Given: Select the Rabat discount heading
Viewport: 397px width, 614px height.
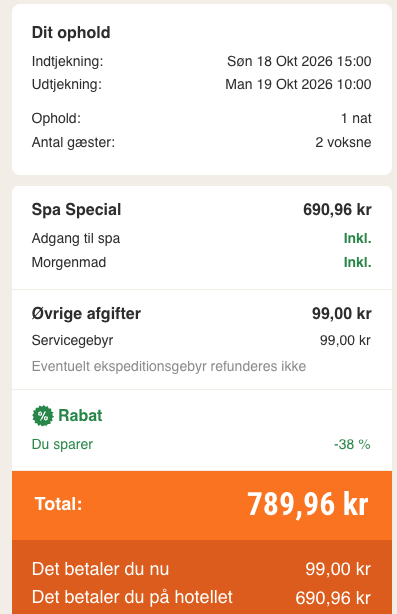Looking at the screenshot, I should tap(80, 415).
